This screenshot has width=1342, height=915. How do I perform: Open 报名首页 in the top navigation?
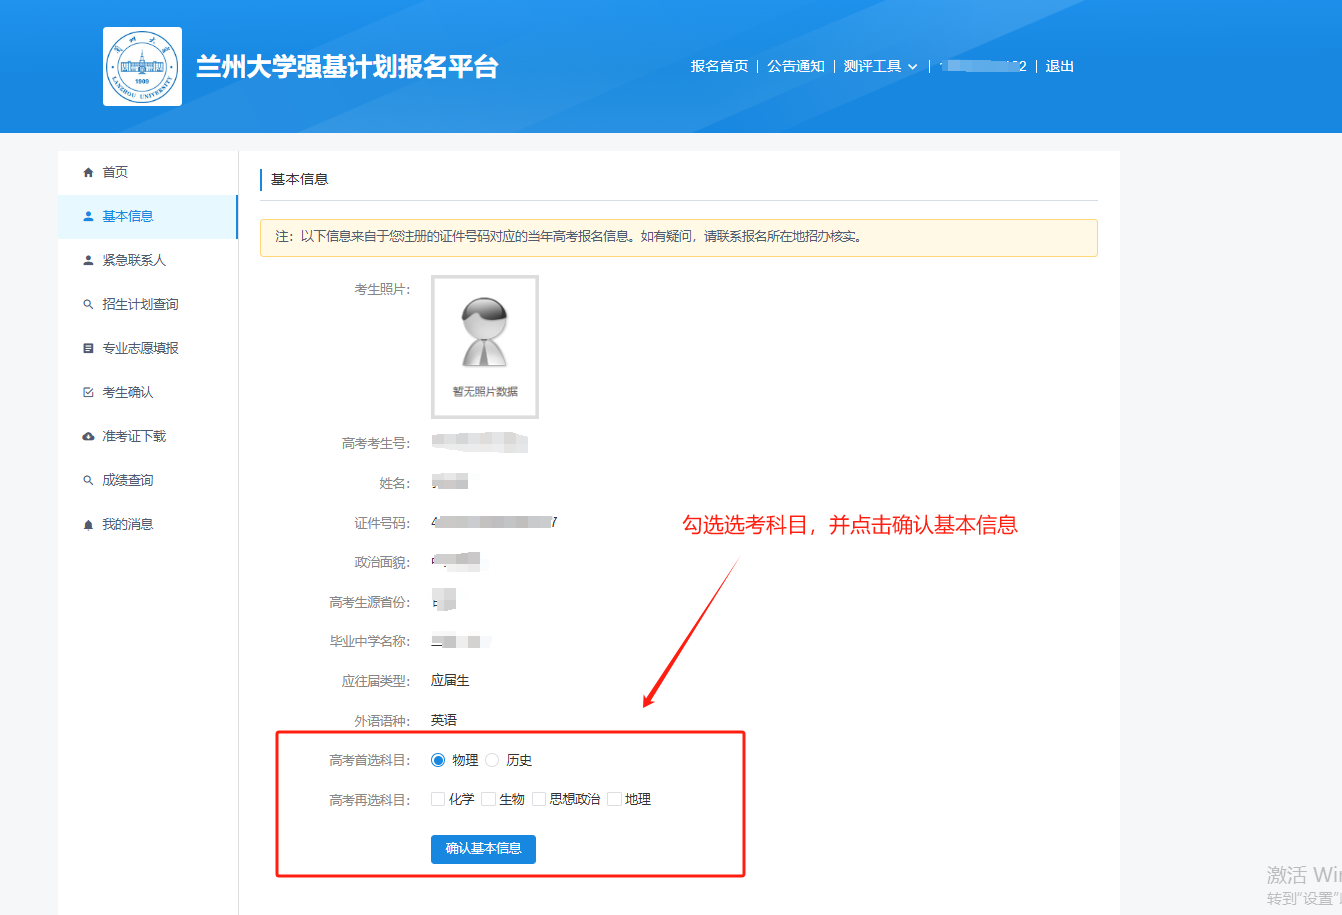tap(719, 66)
